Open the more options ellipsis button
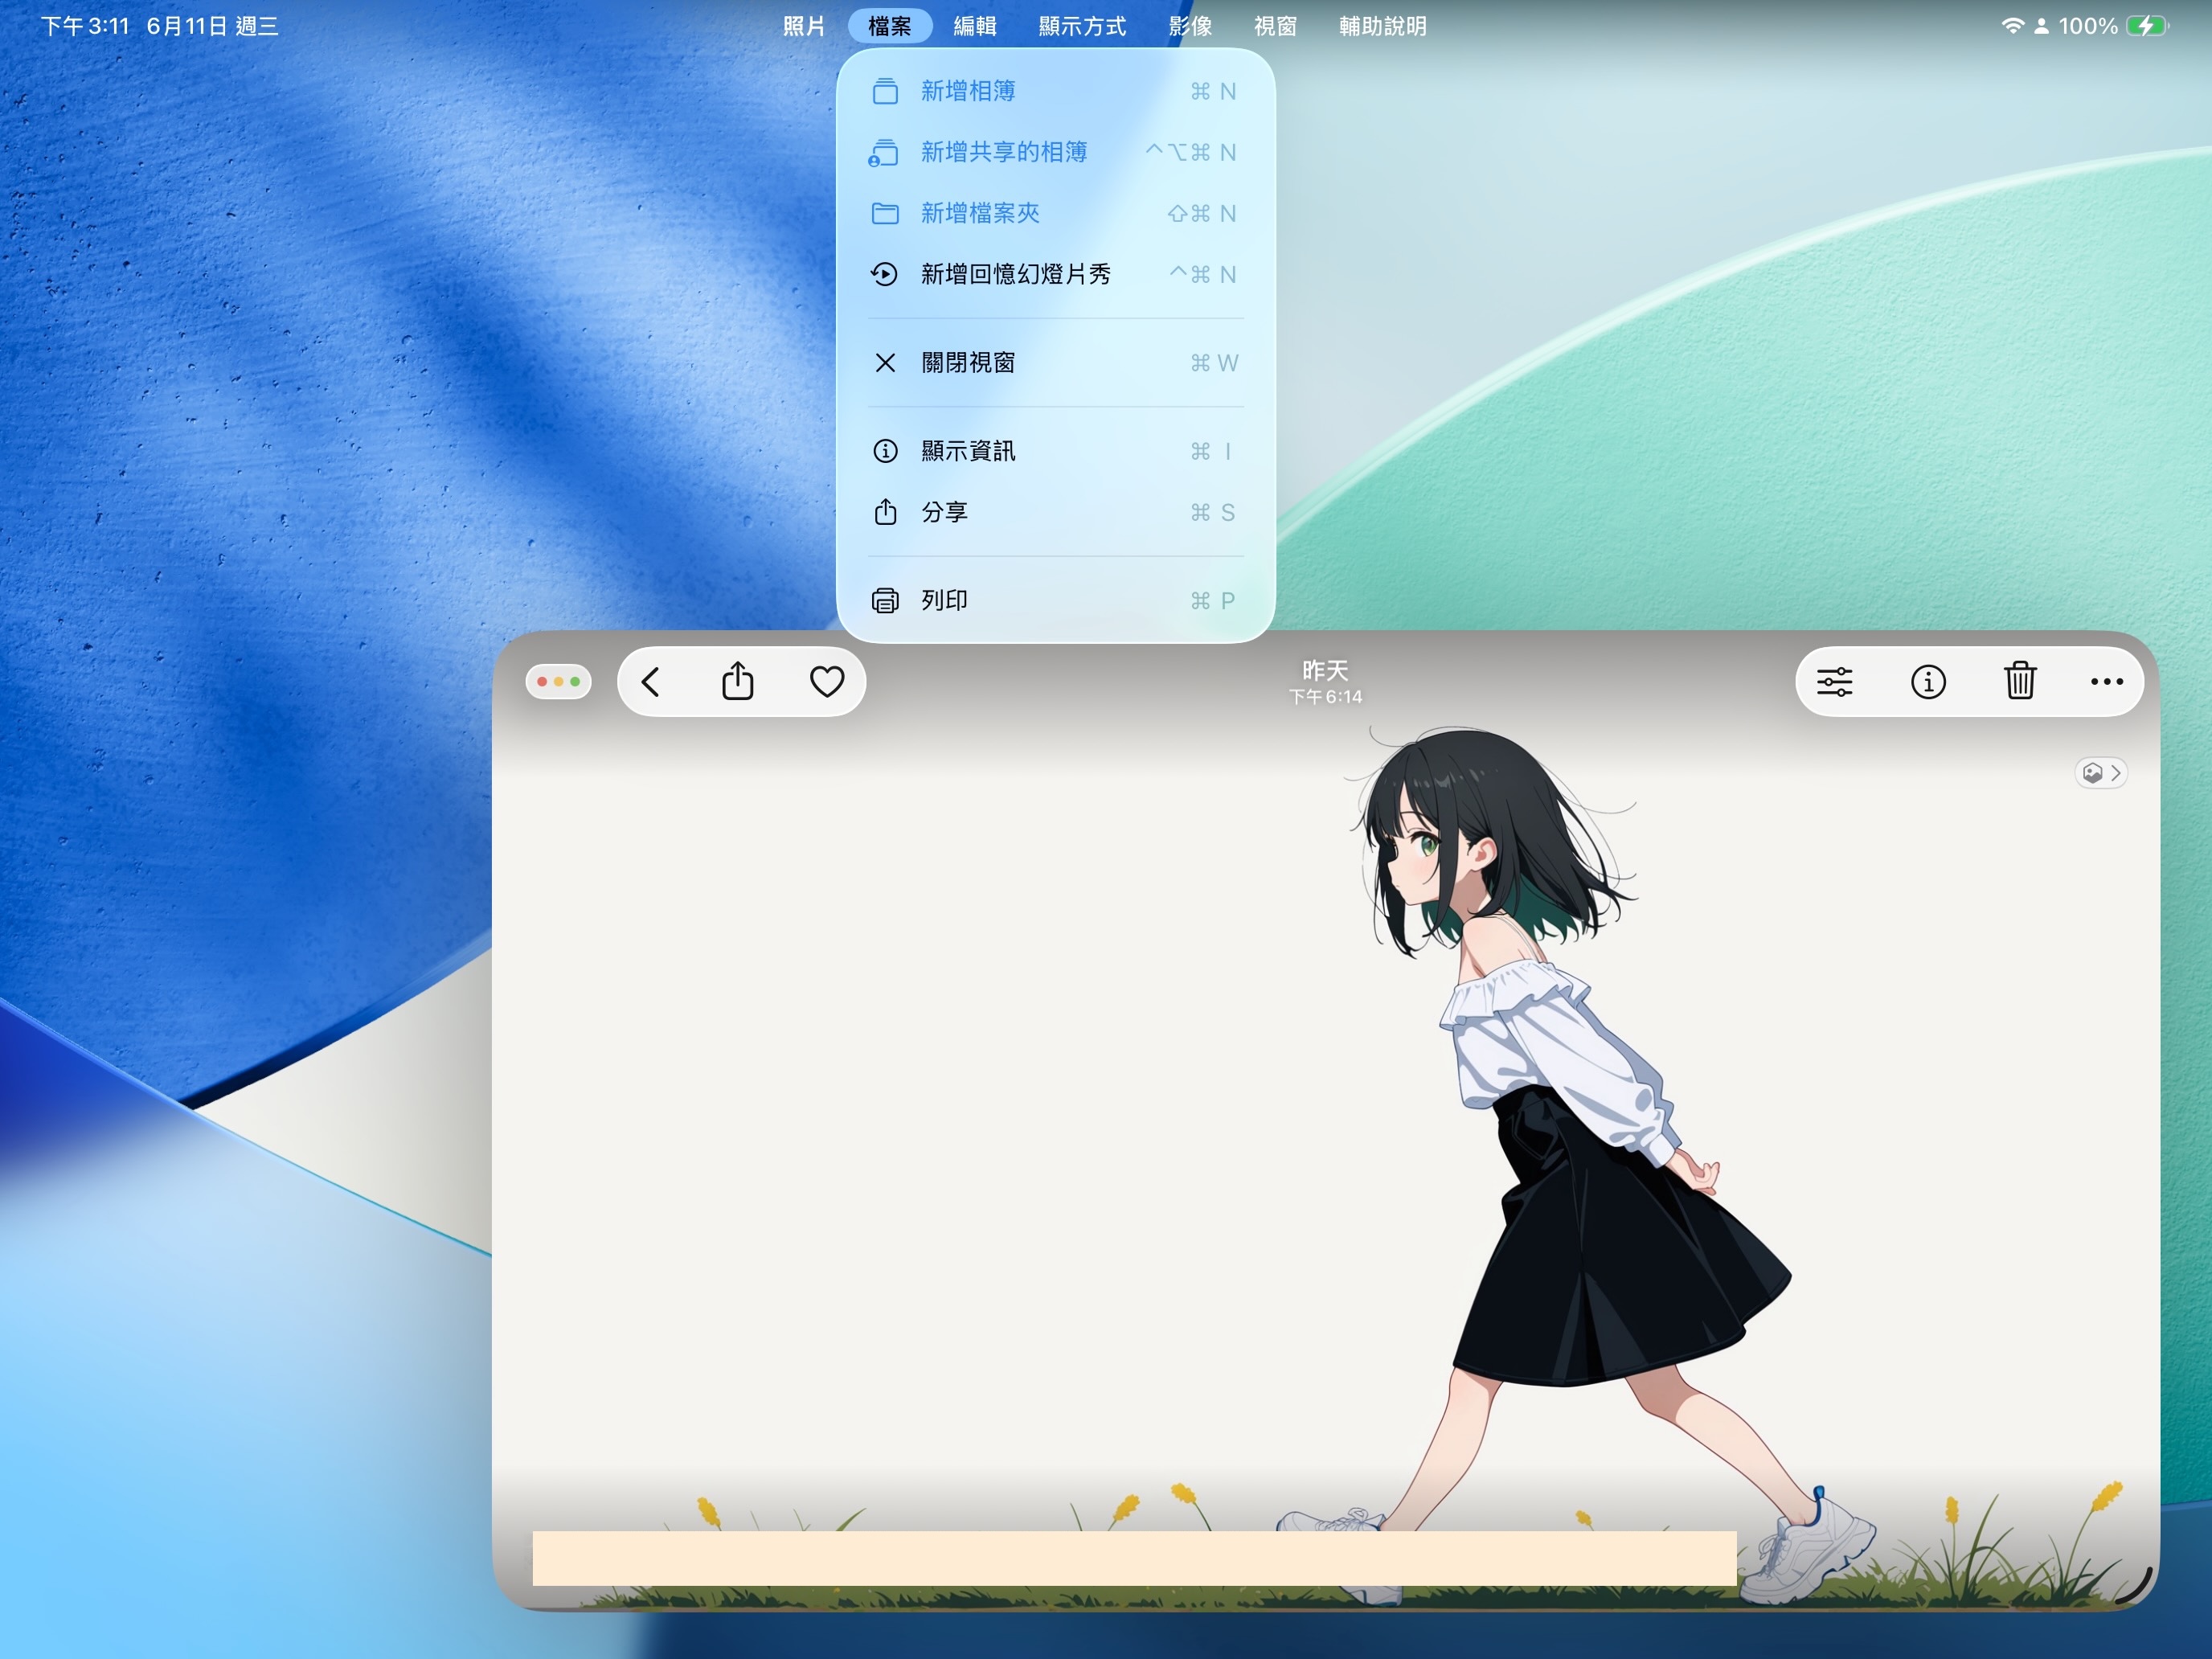2212x1659 pixels. point(2106,682)
